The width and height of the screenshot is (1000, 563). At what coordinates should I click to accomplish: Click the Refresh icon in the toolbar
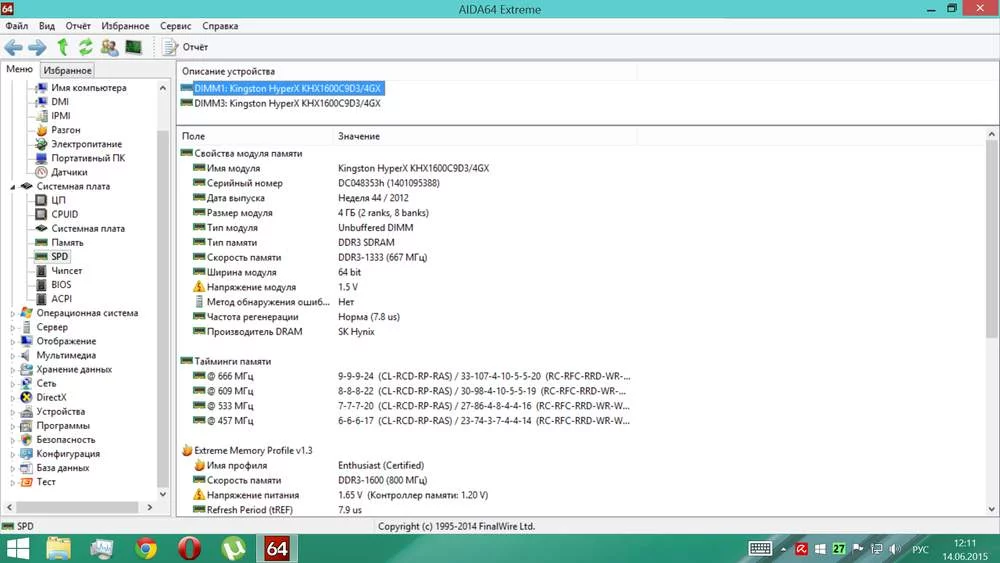(x=85, y=47)
